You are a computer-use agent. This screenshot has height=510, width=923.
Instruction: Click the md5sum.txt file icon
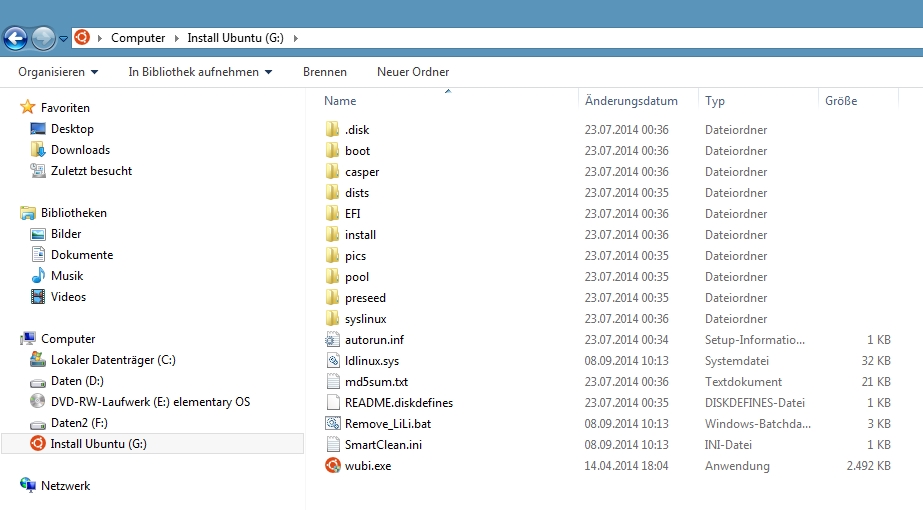(333, 382)
